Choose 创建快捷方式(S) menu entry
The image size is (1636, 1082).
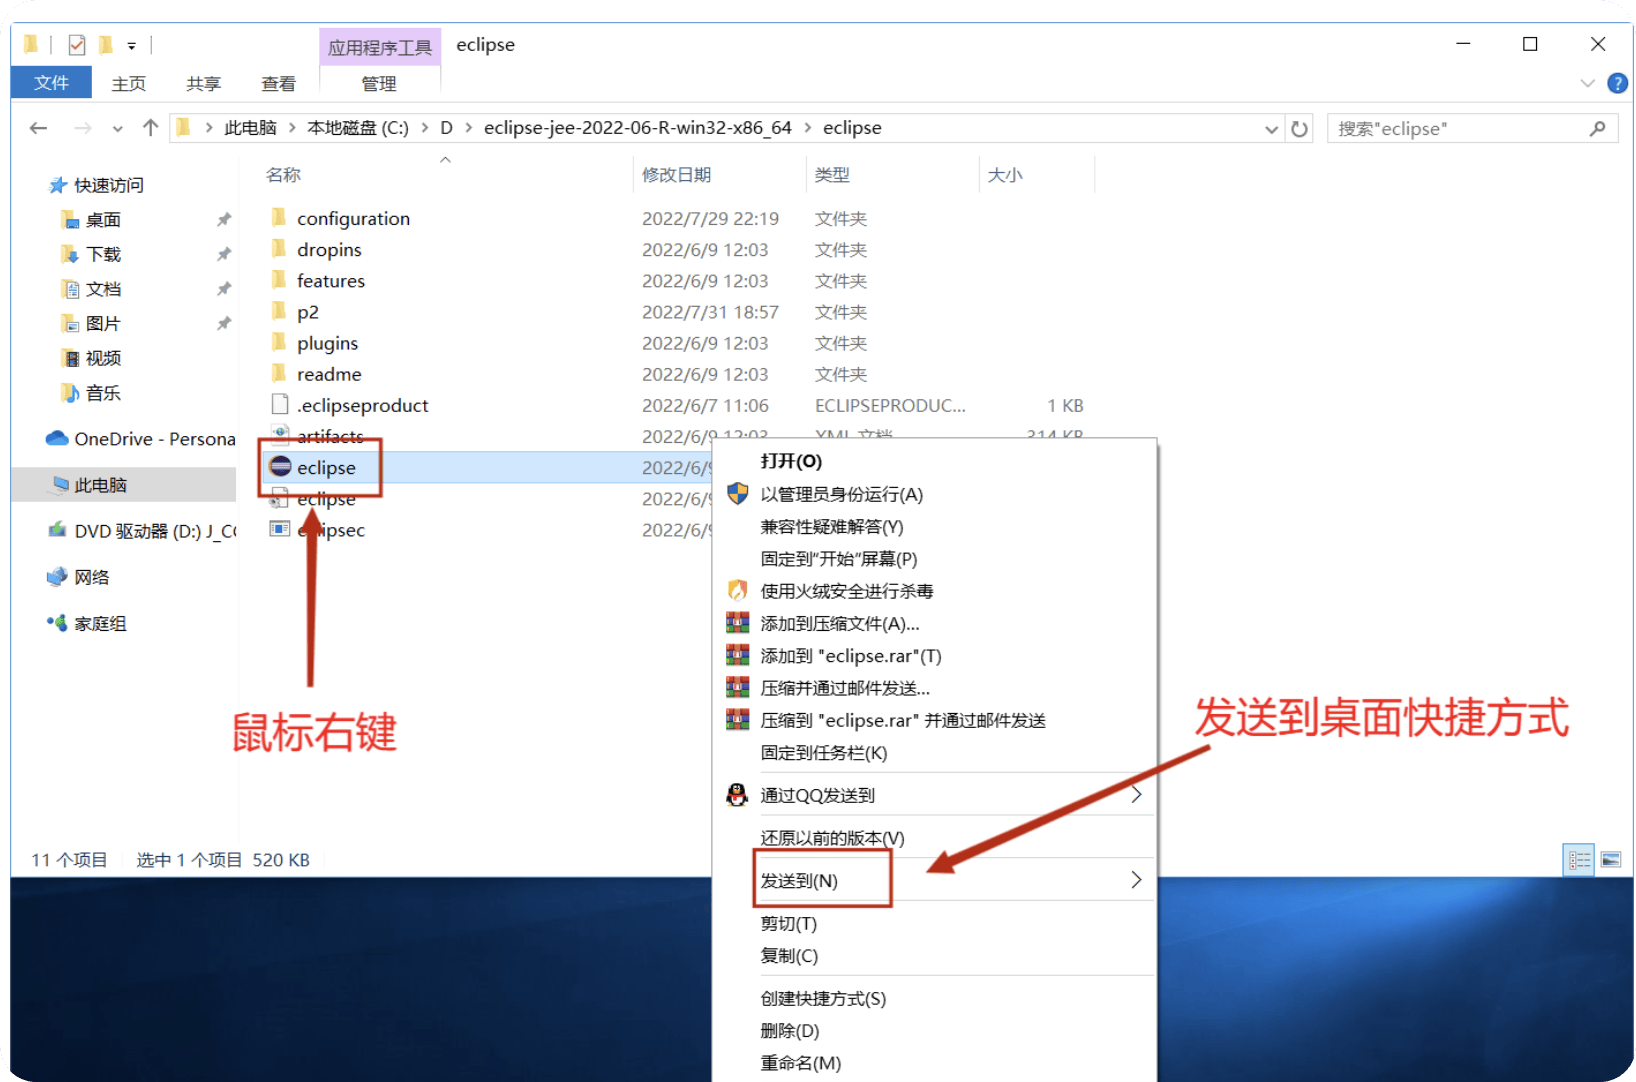tap(934, 998)
